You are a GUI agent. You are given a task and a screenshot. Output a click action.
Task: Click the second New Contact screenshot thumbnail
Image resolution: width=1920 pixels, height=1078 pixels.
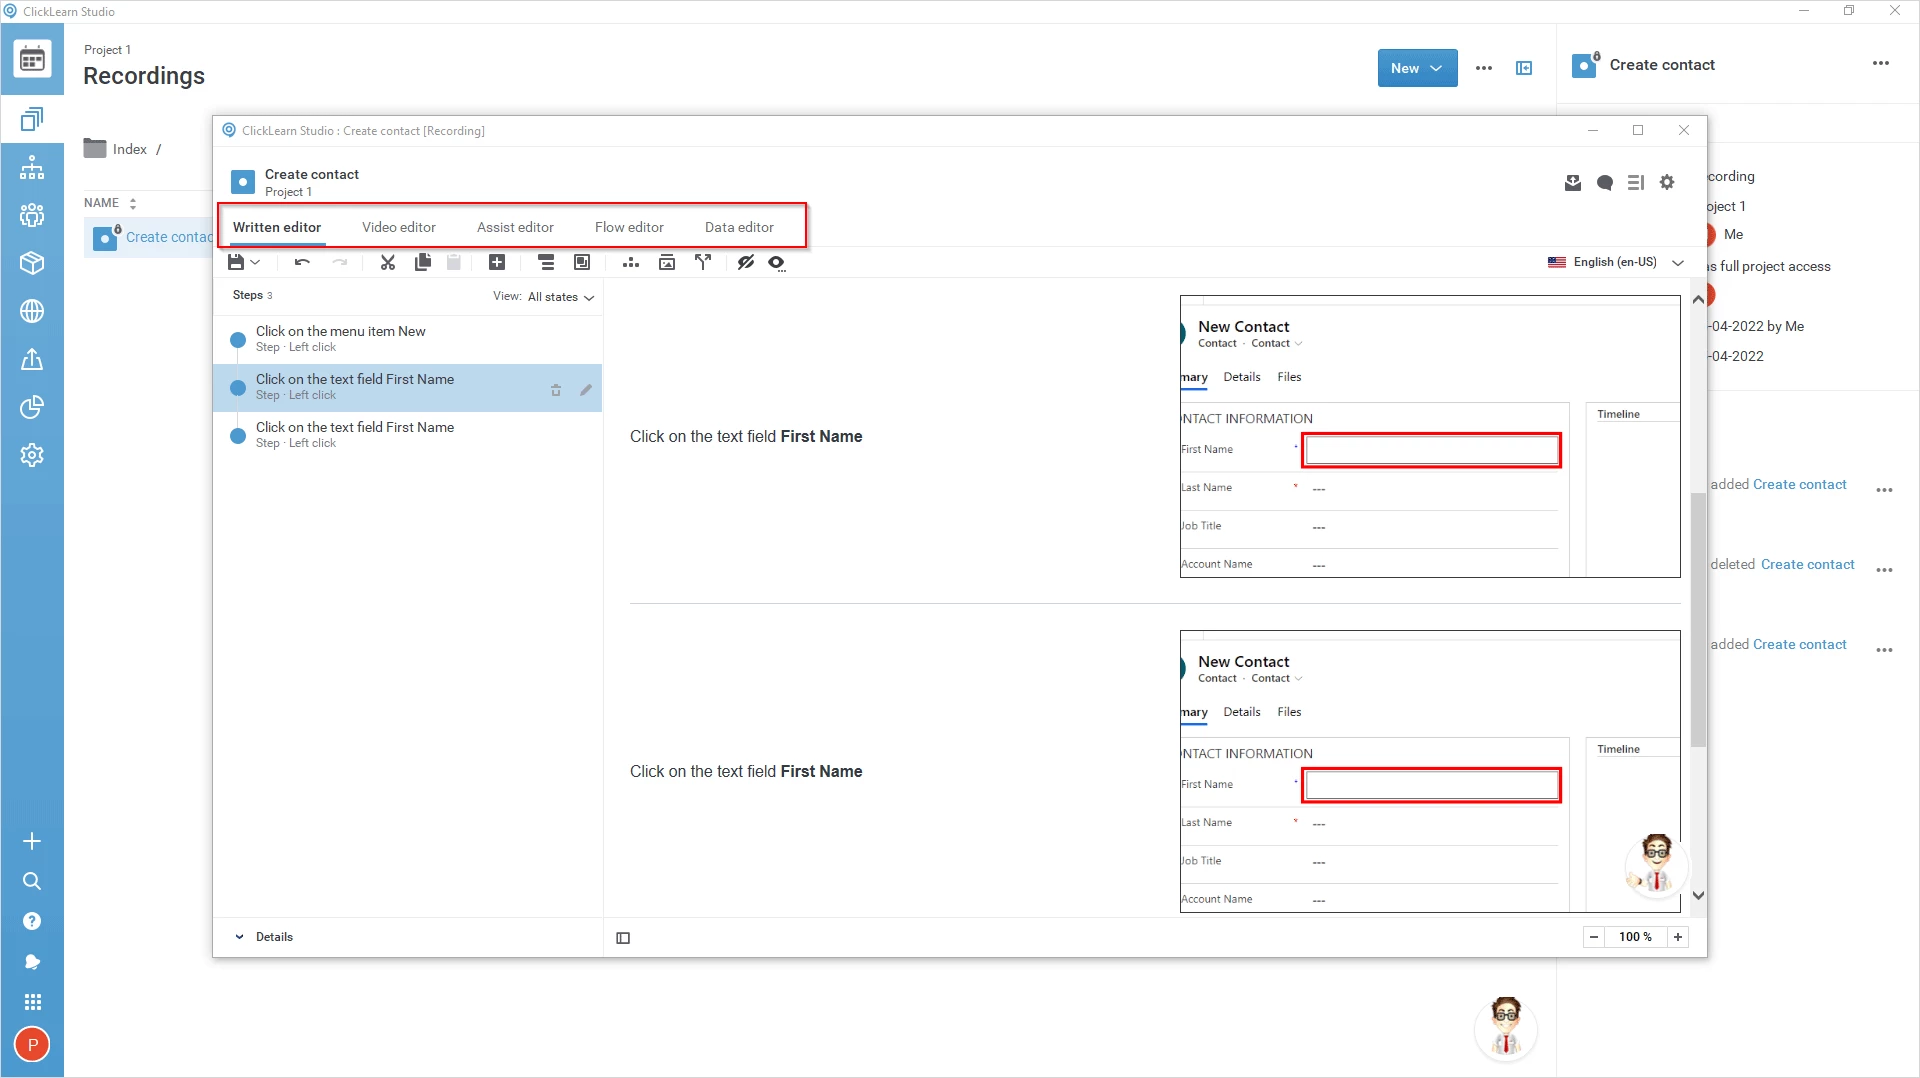pos(1430,771)
